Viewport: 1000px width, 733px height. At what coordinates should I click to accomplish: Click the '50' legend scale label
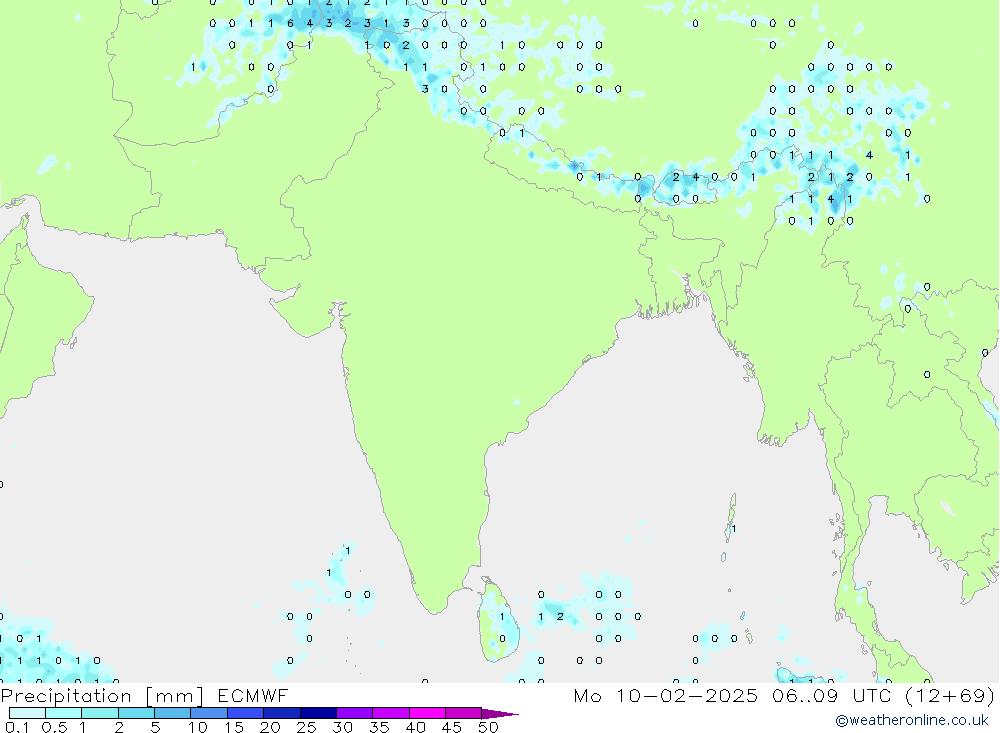[x=488, y=727]
